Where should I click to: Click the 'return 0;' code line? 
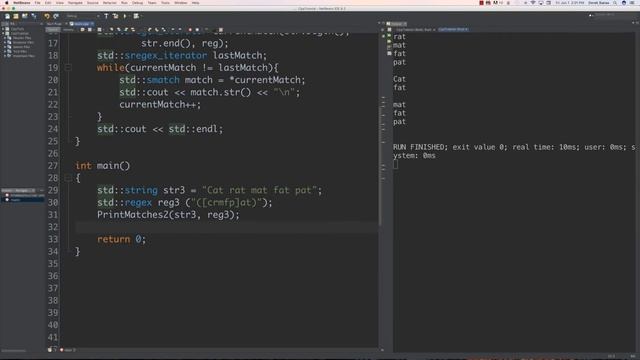pos(121,239)
